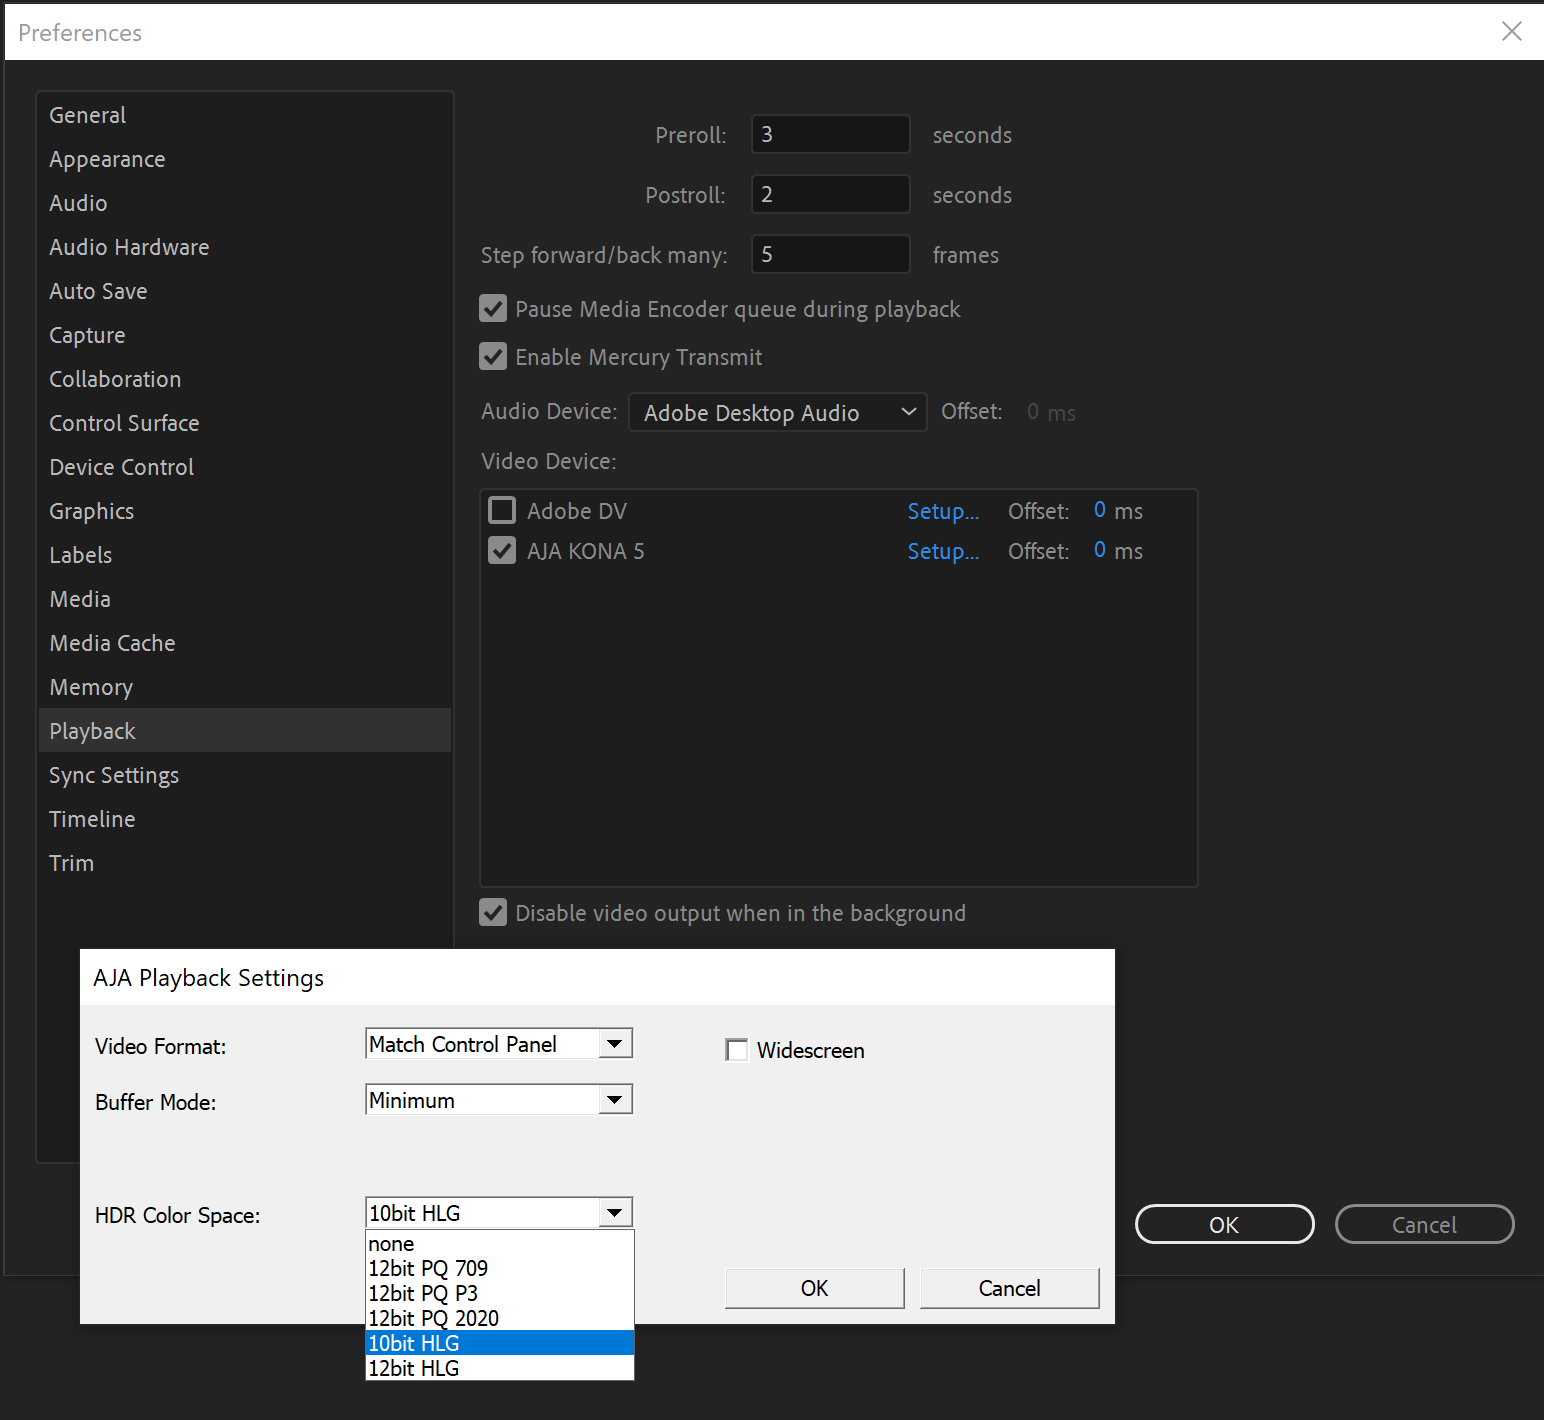Click the Preroll seconds field
The height and width of the screenshot is (1420, 1544).
(830, 134)
